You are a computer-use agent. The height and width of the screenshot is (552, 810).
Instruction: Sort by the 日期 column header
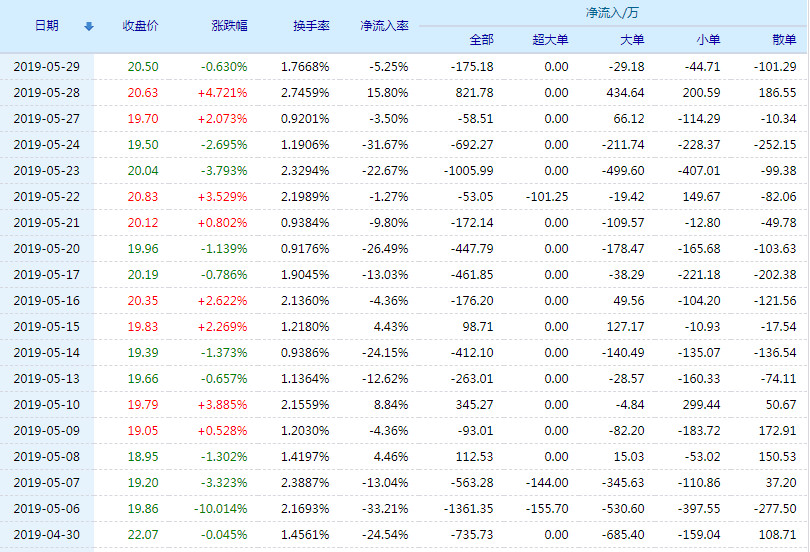pos(46,26)
